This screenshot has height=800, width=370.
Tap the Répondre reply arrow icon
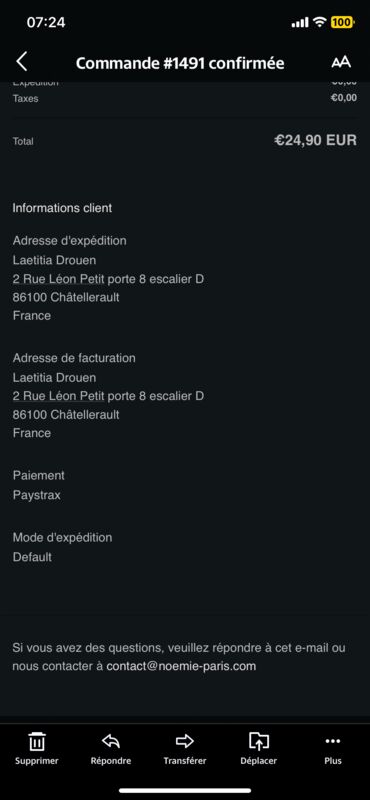pos(111,741)
